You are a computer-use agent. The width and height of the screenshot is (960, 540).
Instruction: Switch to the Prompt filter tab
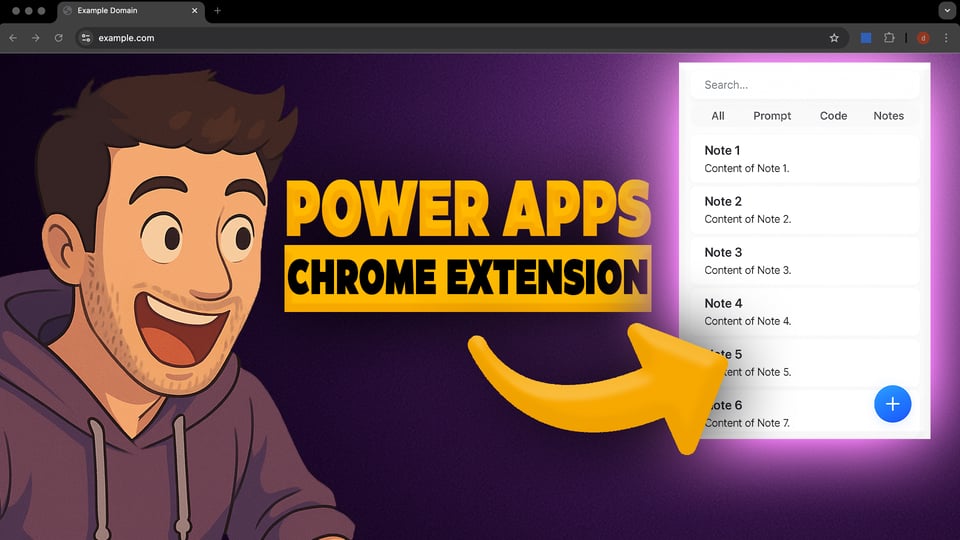[x=772, y=116]
